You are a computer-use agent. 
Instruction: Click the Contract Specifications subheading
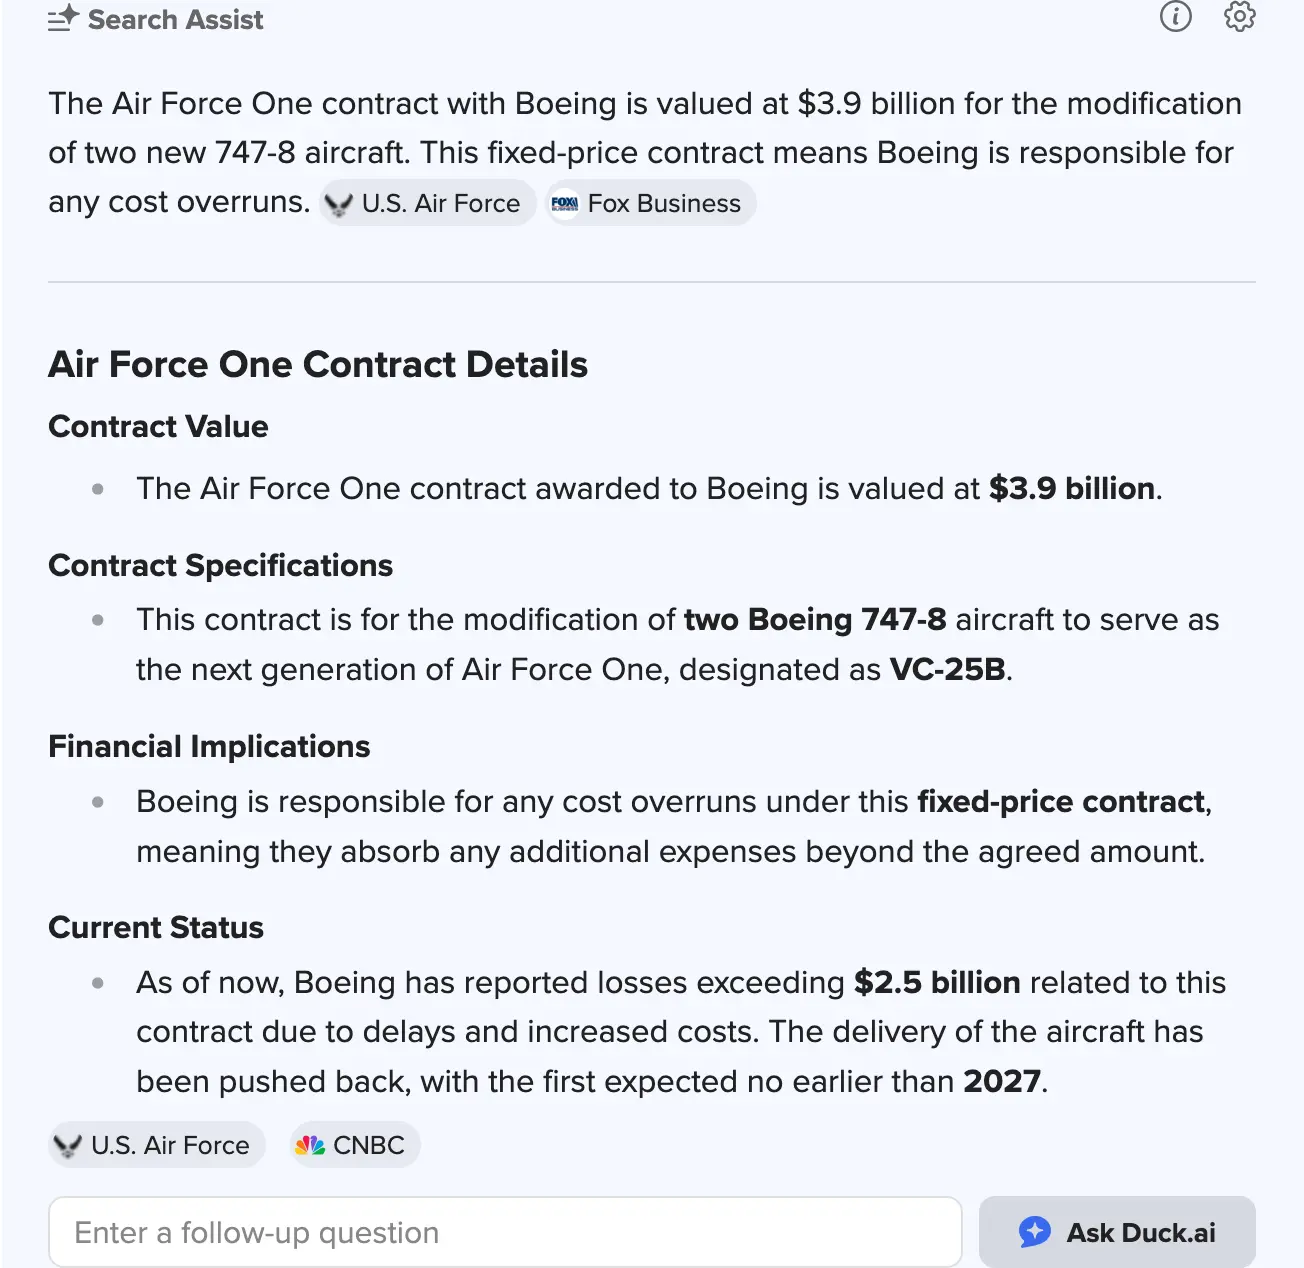(x=220, y=566)
